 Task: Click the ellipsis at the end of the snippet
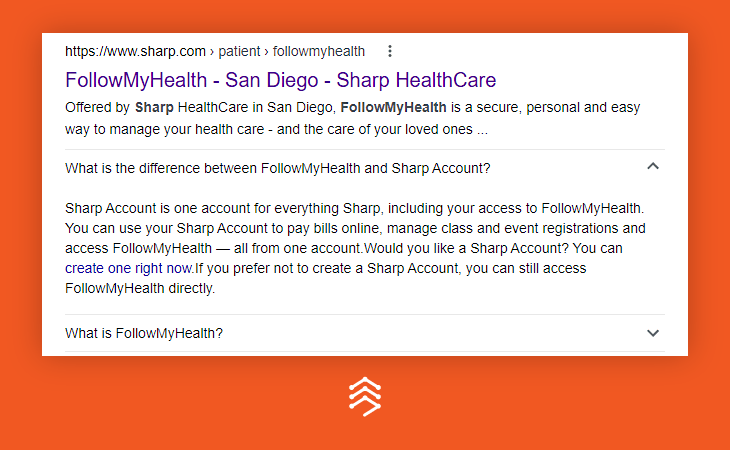[x=482, y=129]
